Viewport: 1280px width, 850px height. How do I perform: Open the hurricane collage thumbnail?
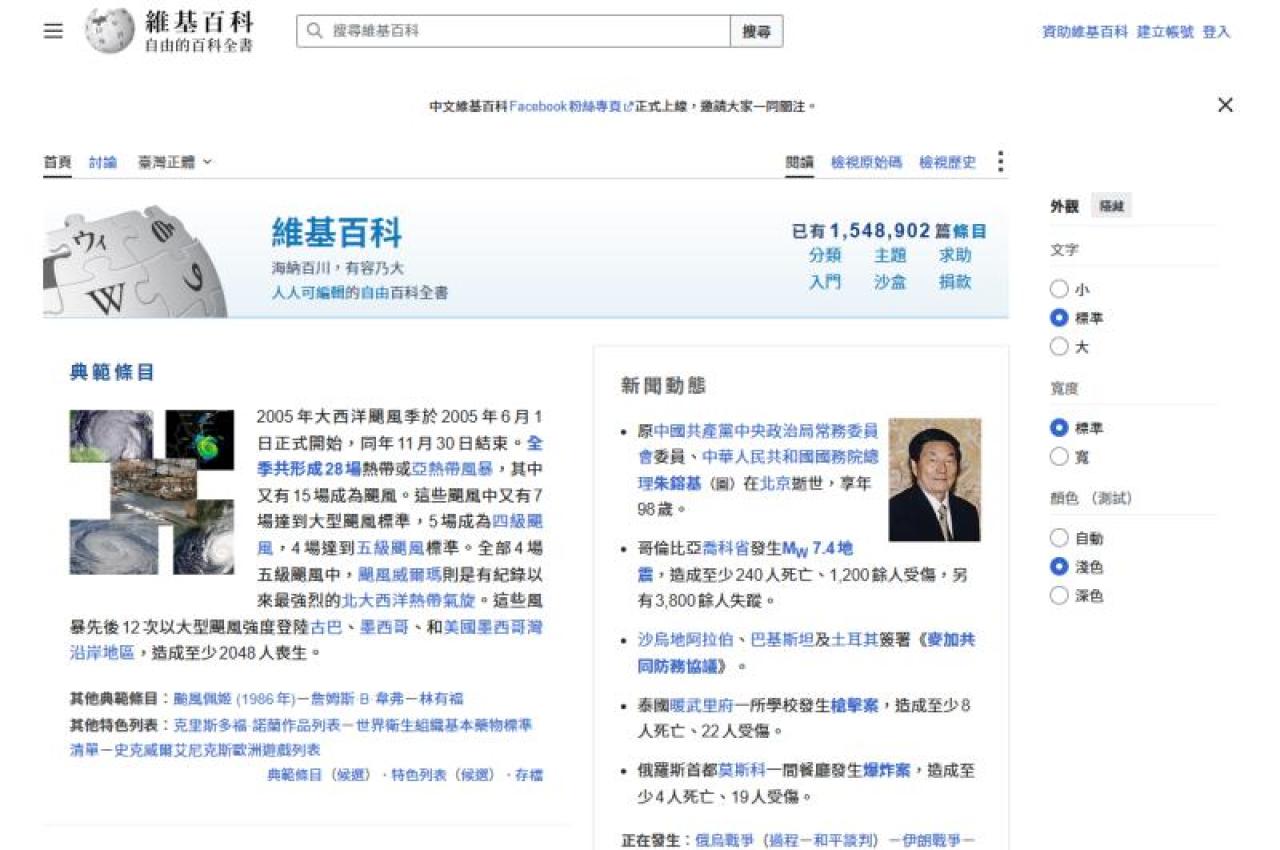coord(152,492)
